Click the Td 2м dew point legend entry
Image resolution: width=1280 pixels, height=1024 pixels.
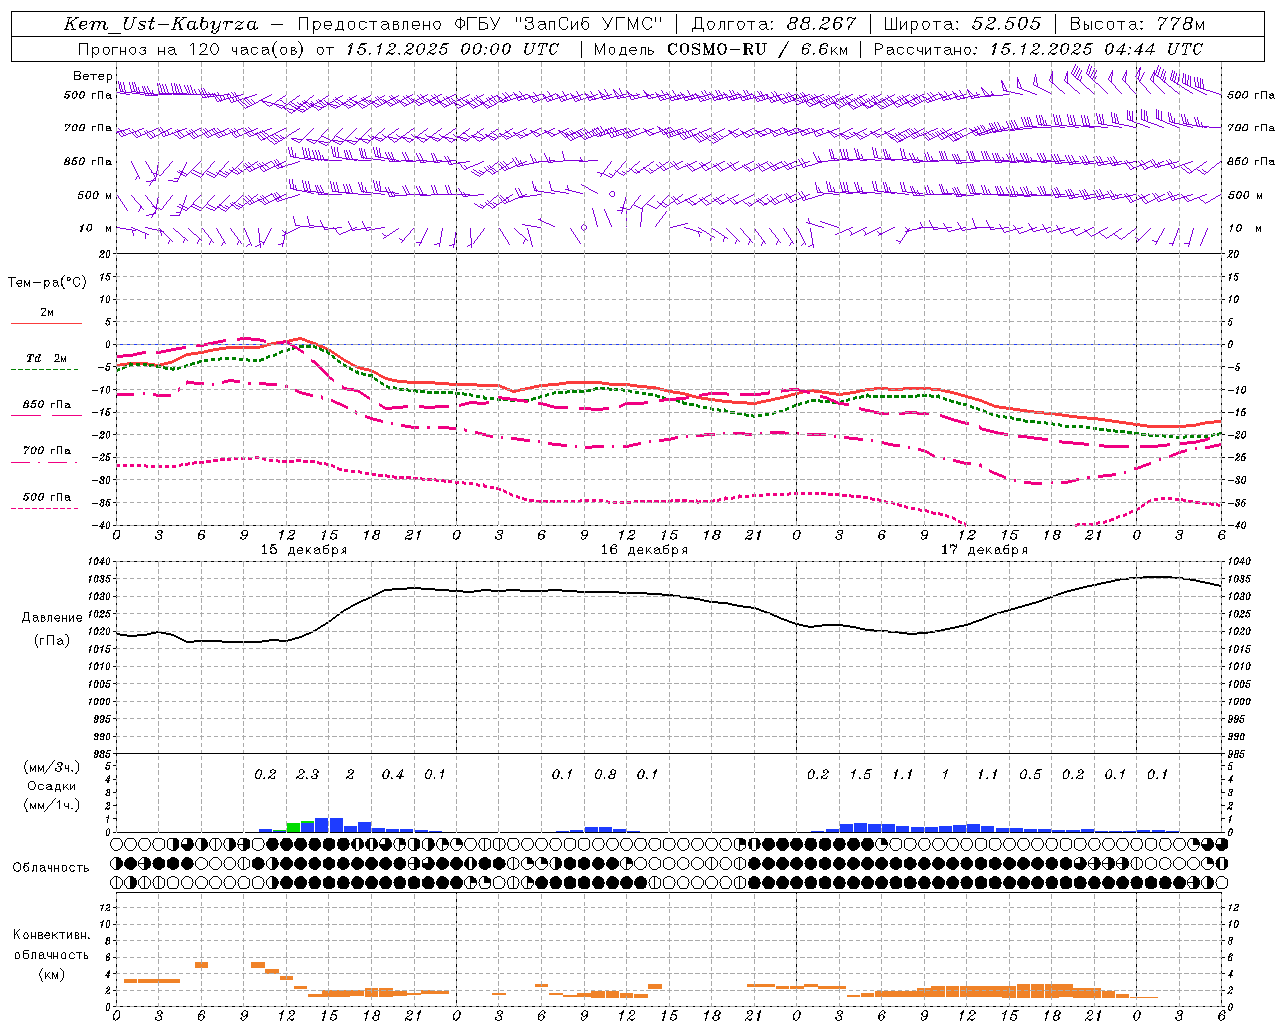(47, 358)
